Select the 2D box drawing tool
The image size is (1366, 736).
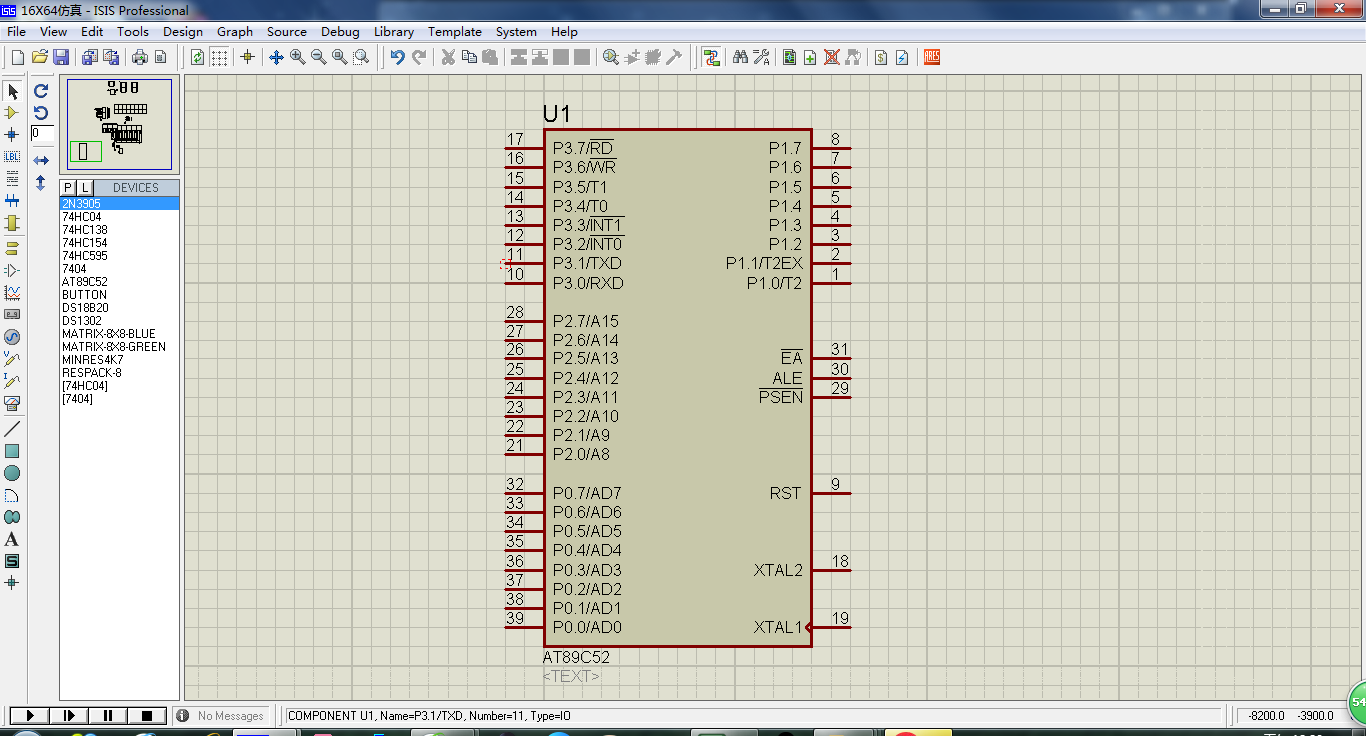pyautogui.click(x=12, y=451)
